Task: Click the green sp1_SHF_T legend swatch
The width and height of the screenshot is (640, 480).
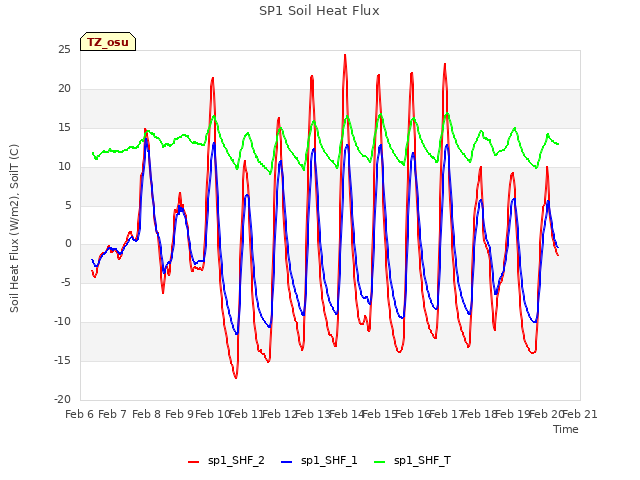Action: coord(380,462)
